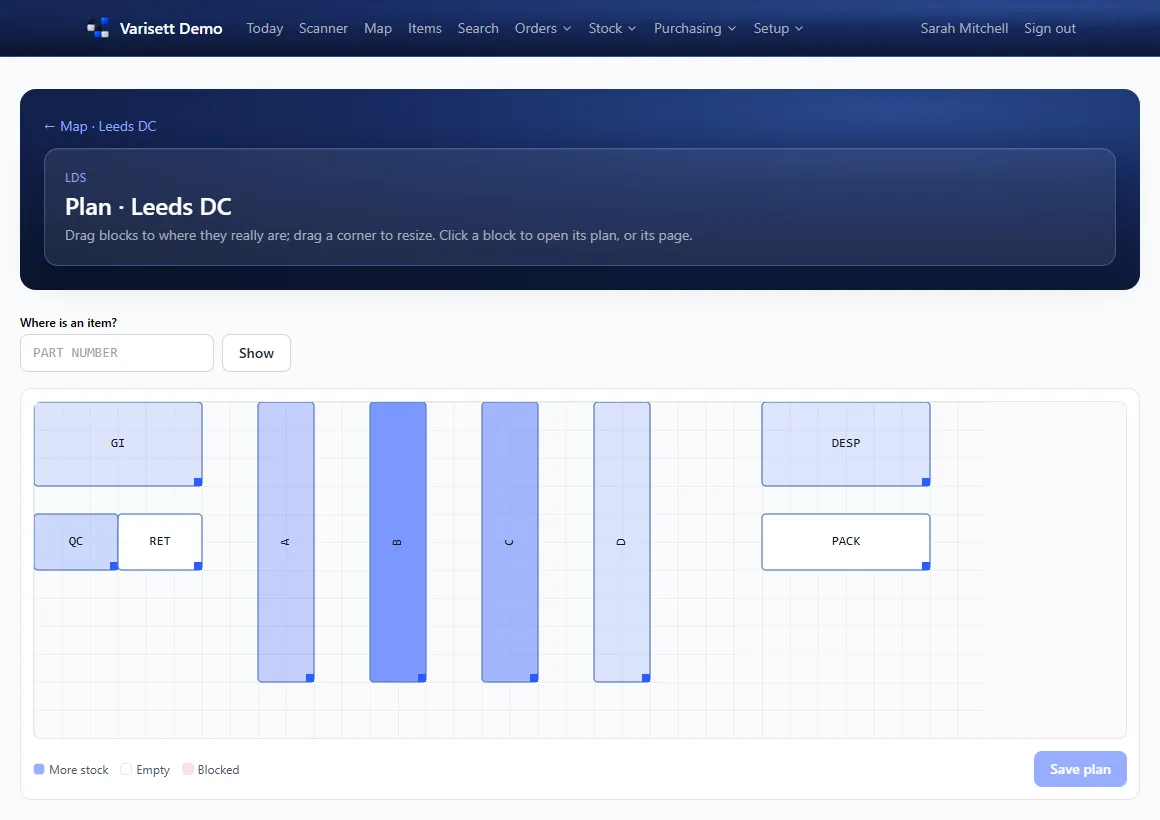Open the GI block
The height and width of the screenshot is (820, 1160).
118,443
